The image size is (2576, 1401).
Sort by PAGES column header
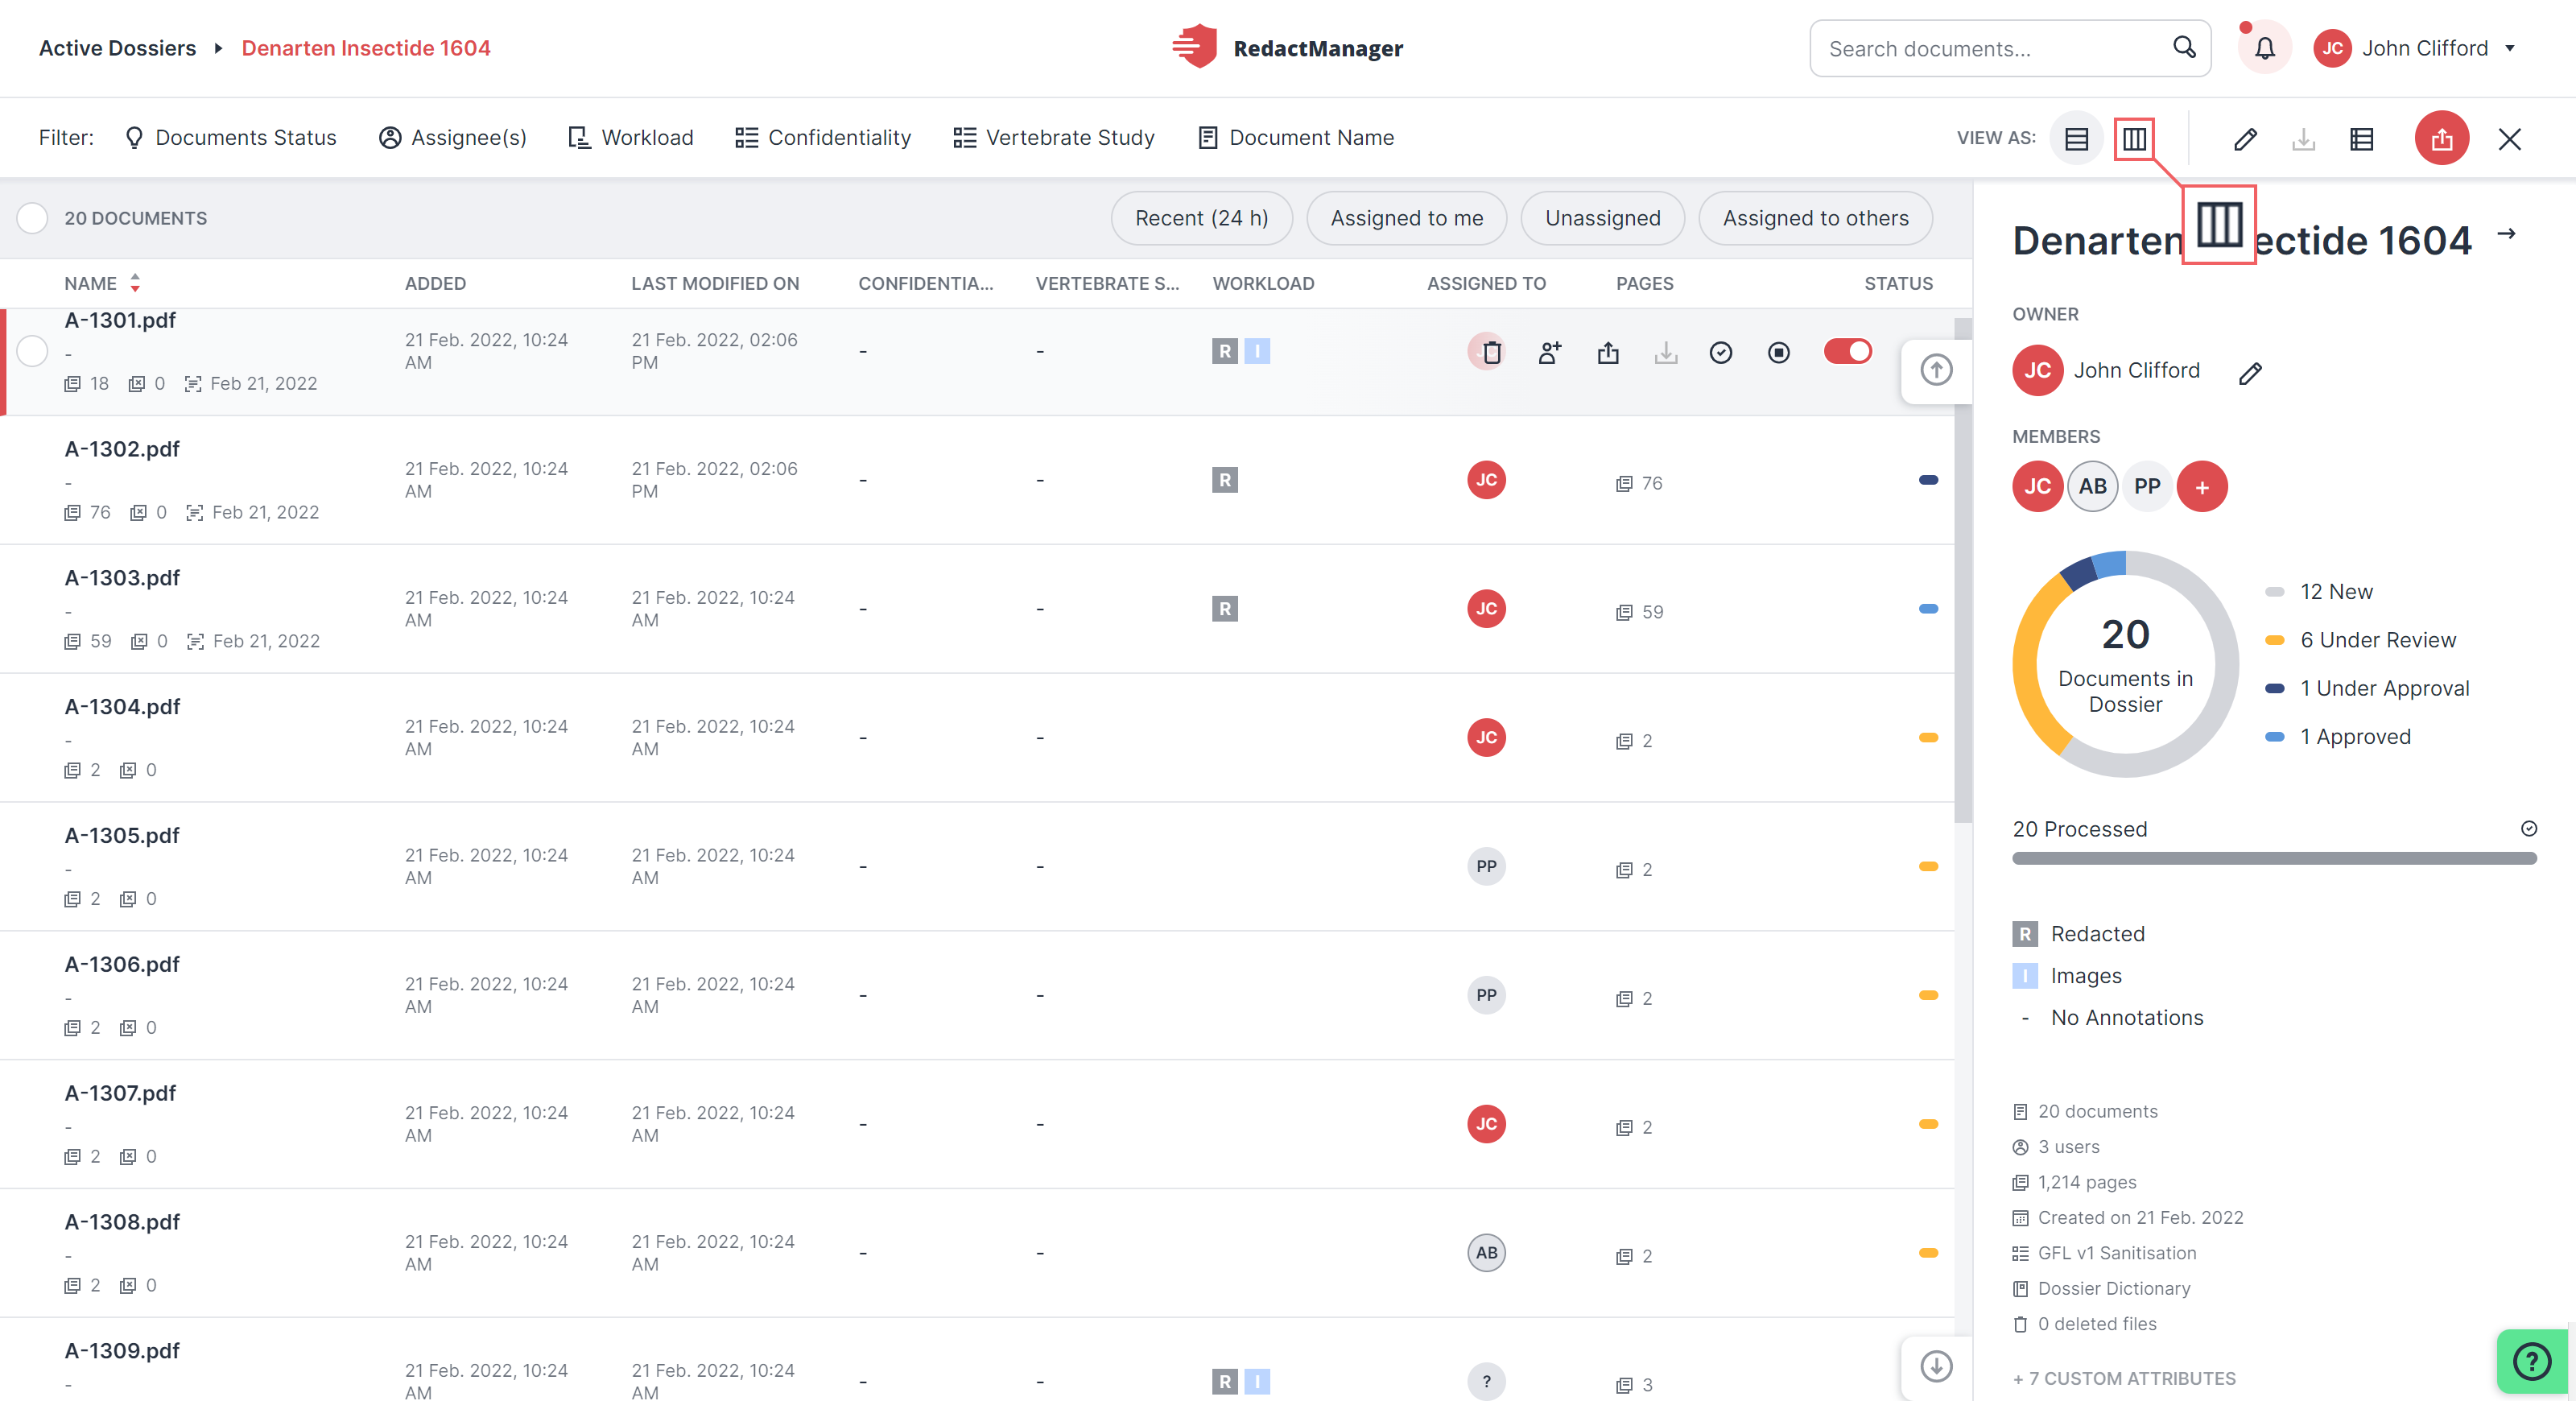pyautogui.click(x=1644, y=284)
